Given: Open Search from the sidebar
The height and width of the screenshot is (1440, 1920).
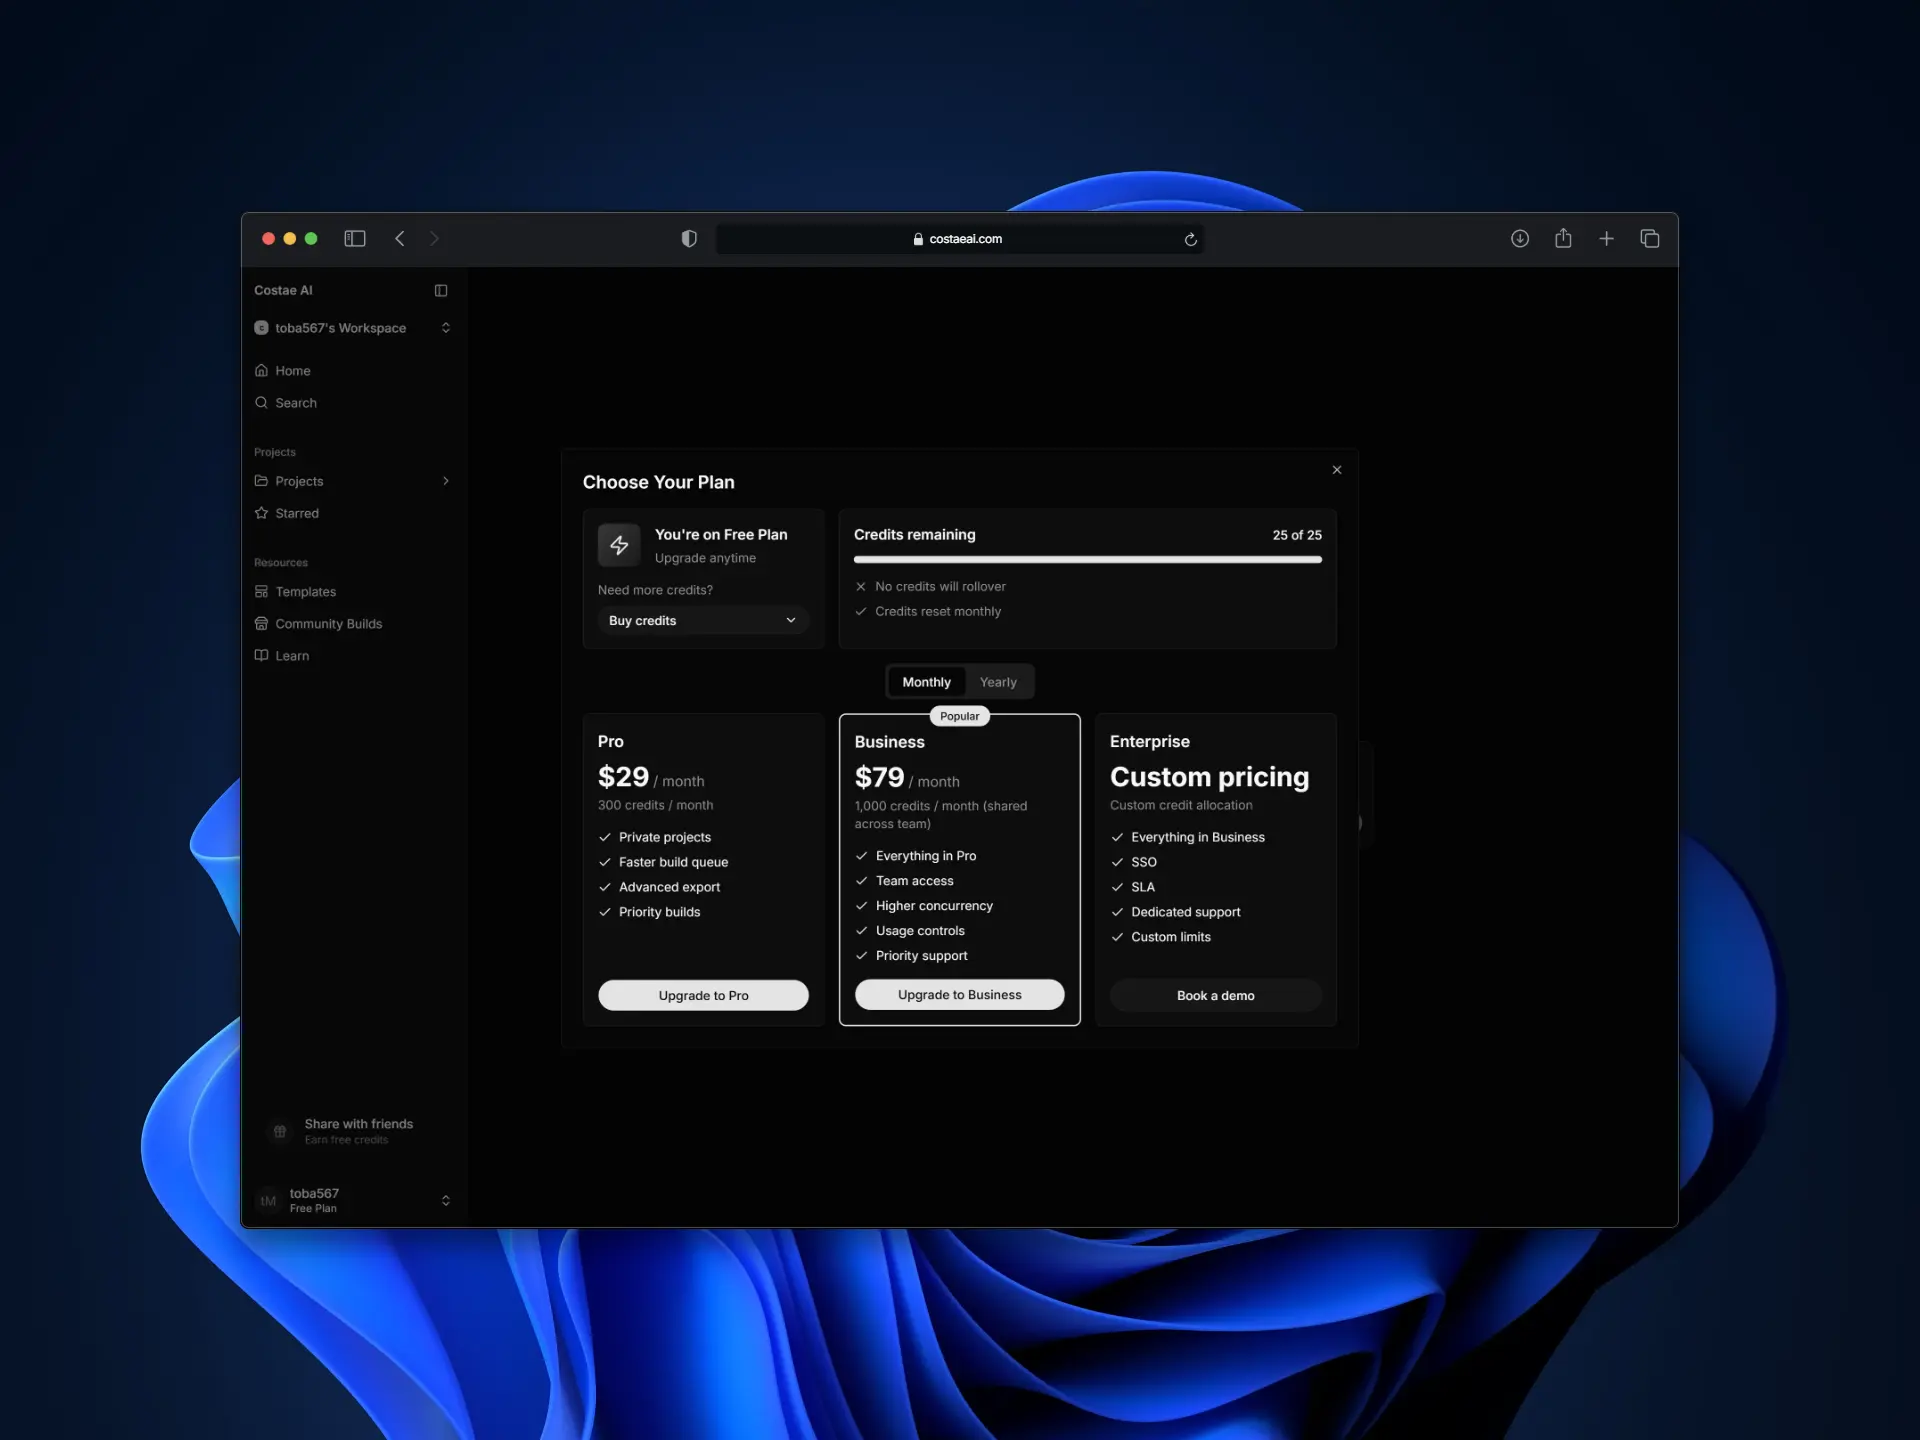Looking at the screenshot, I should (x=295, y=402).
